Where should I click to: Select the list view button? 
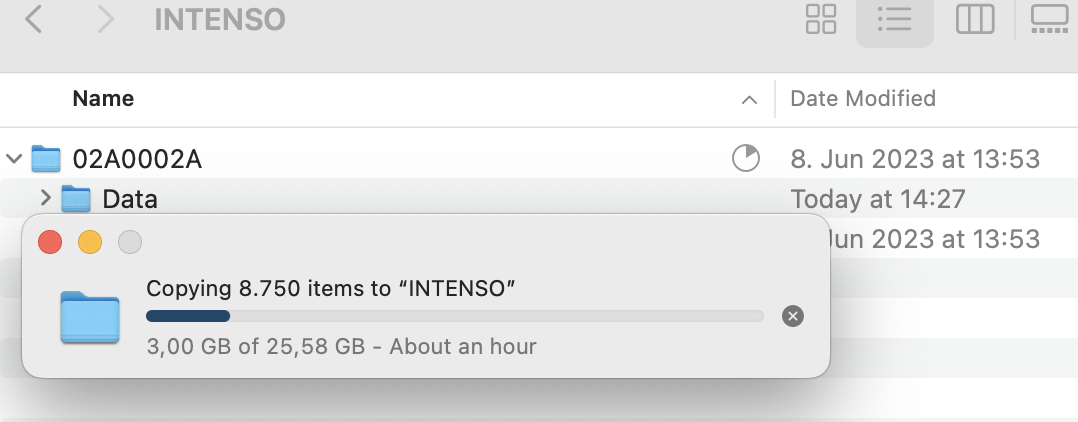(x=894, y=19)
